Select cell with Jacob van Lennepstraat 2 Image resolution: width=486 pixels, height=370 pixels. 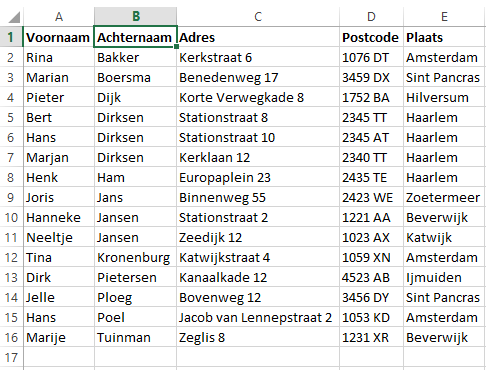click(258, 317)
